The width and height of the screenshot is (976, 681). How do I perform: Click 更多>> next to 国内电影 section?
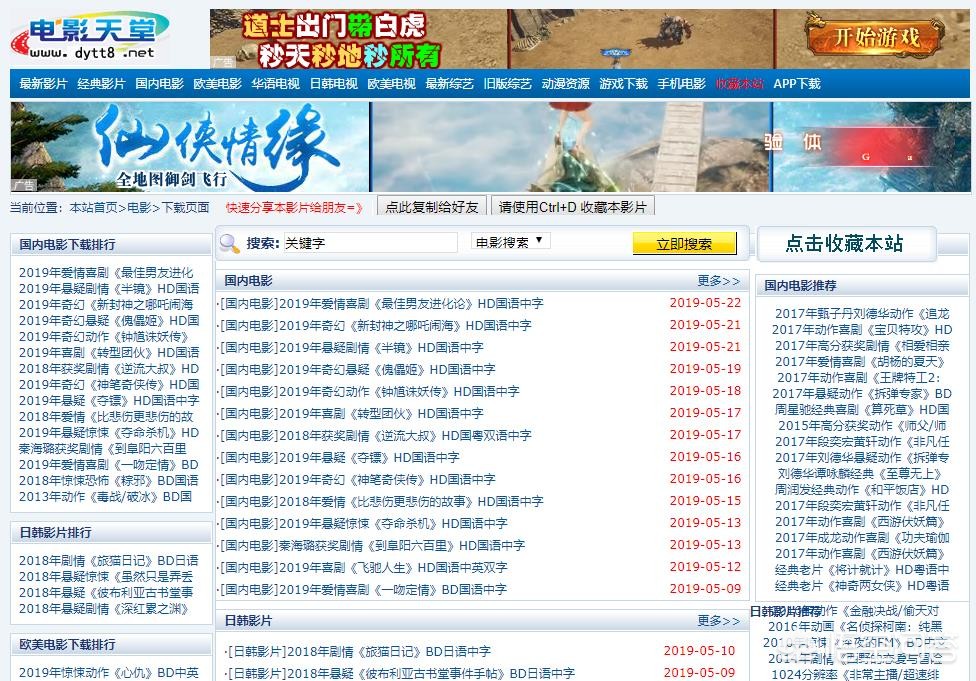pos(717,281)
